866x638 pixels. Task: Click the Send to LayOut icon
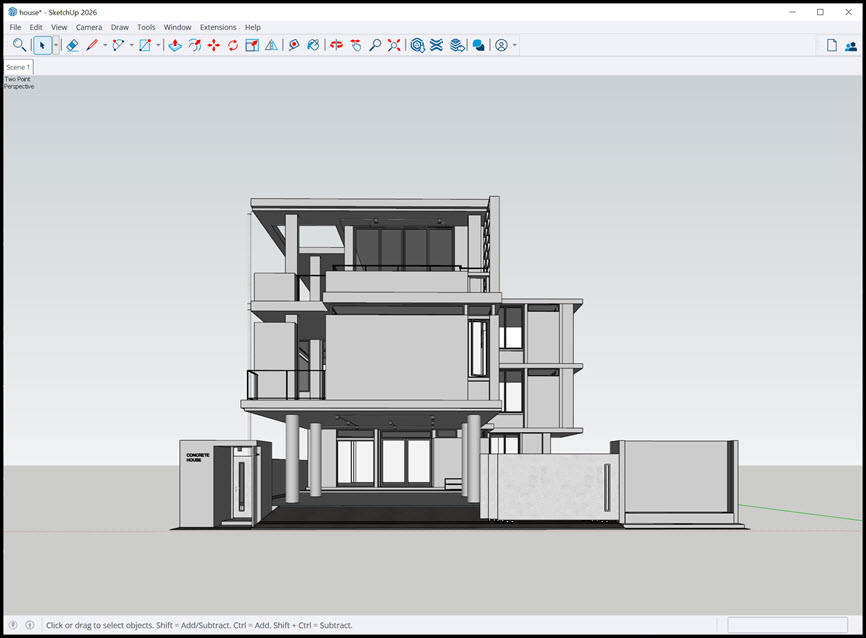click(457, 45)
